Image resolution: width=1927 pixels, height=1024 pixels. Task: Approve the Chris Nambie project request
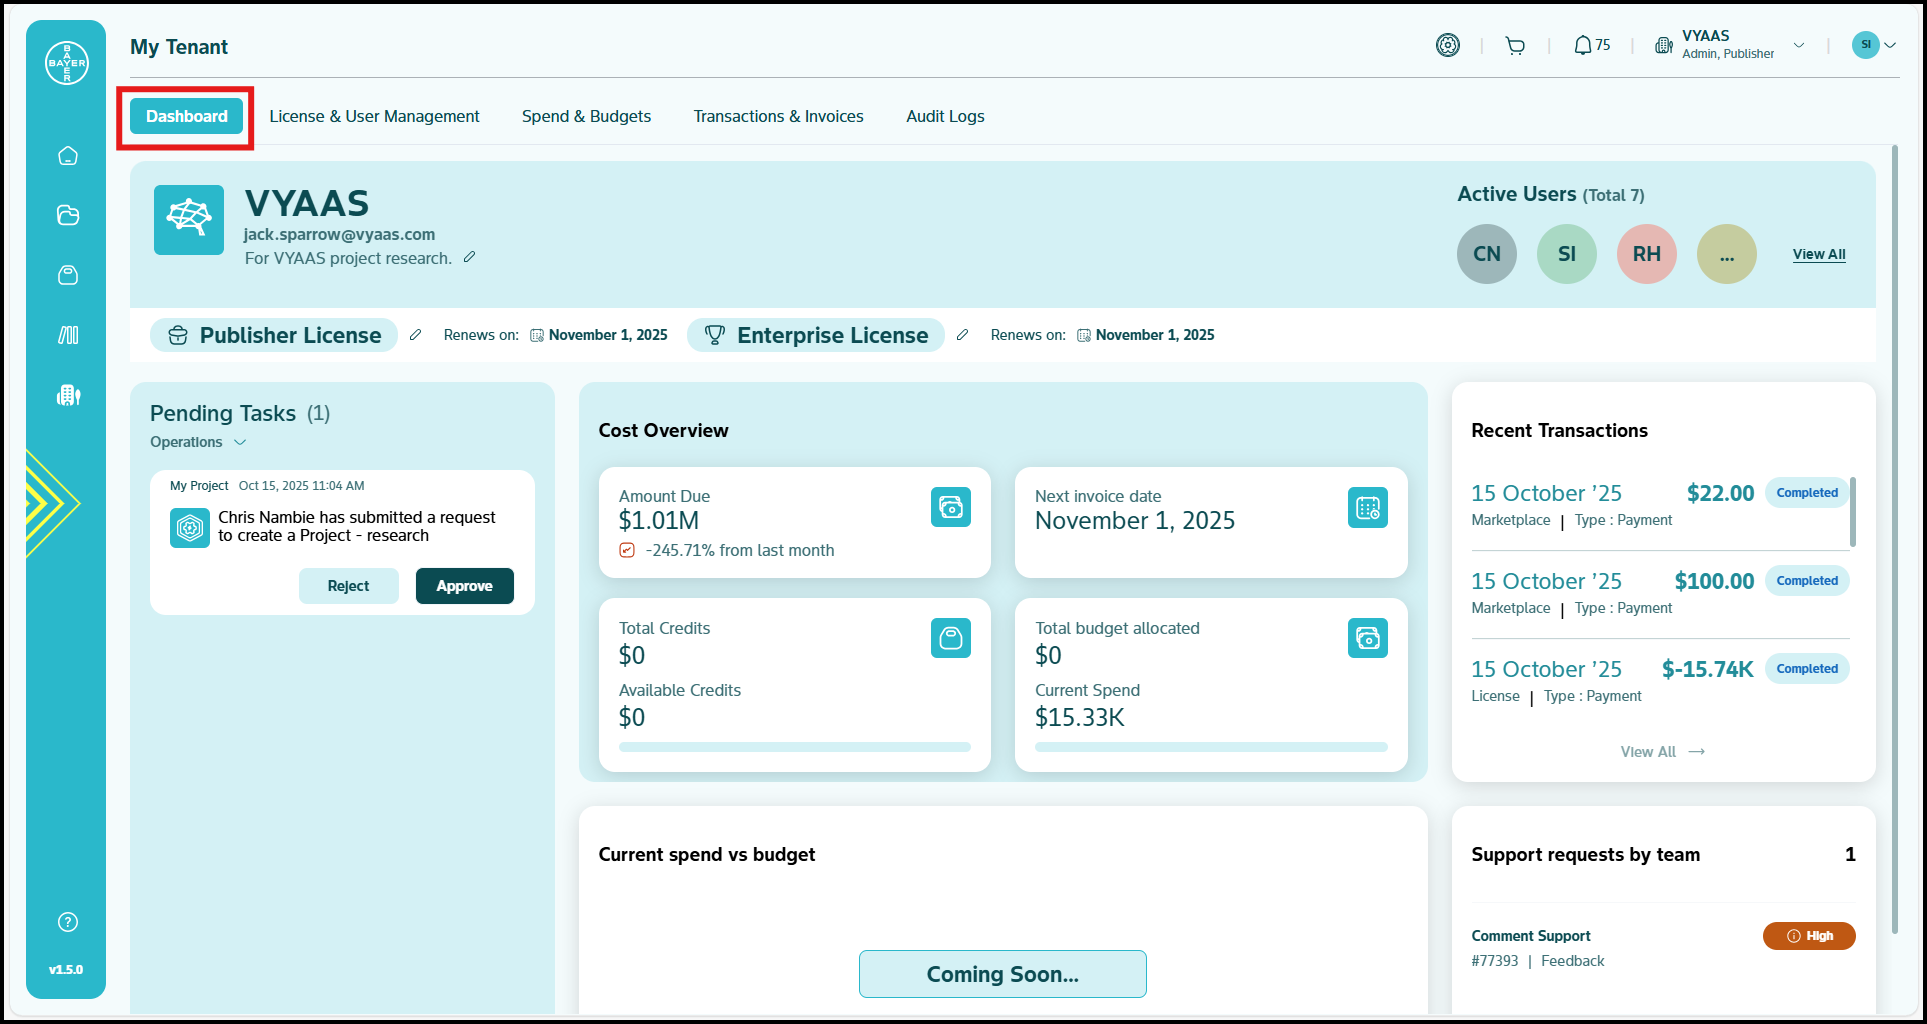(x=464, y=586)
